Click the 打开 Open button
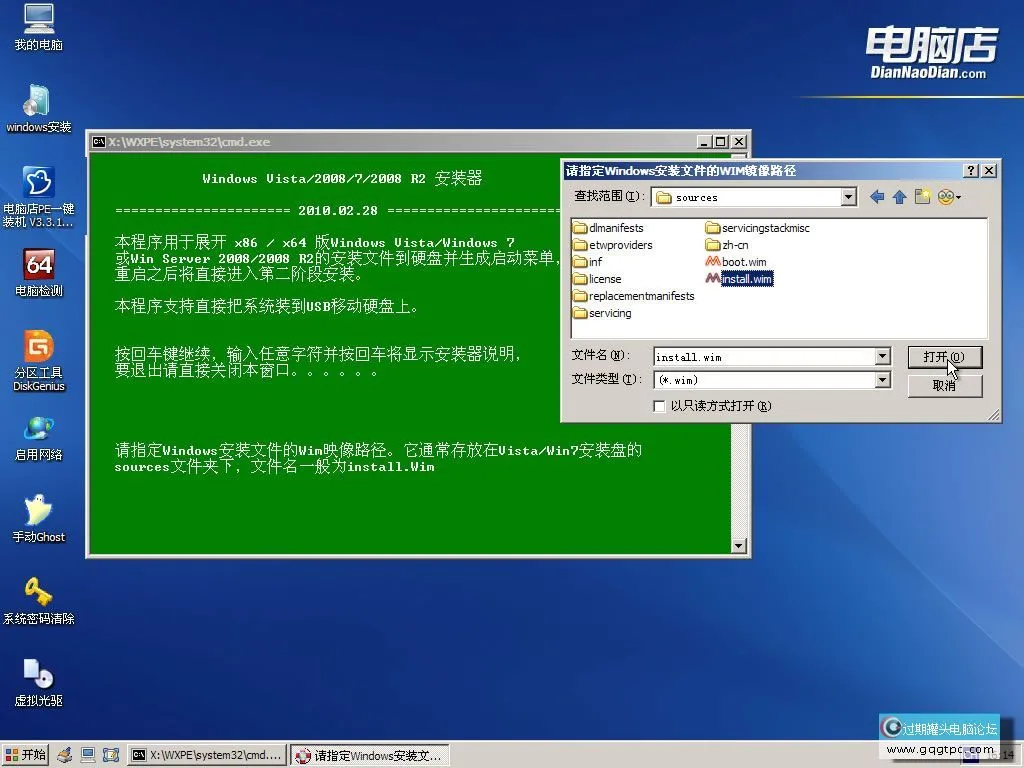Image resolution: width=1024 pixels, height=768 pixels. click(x=944, y=356)
